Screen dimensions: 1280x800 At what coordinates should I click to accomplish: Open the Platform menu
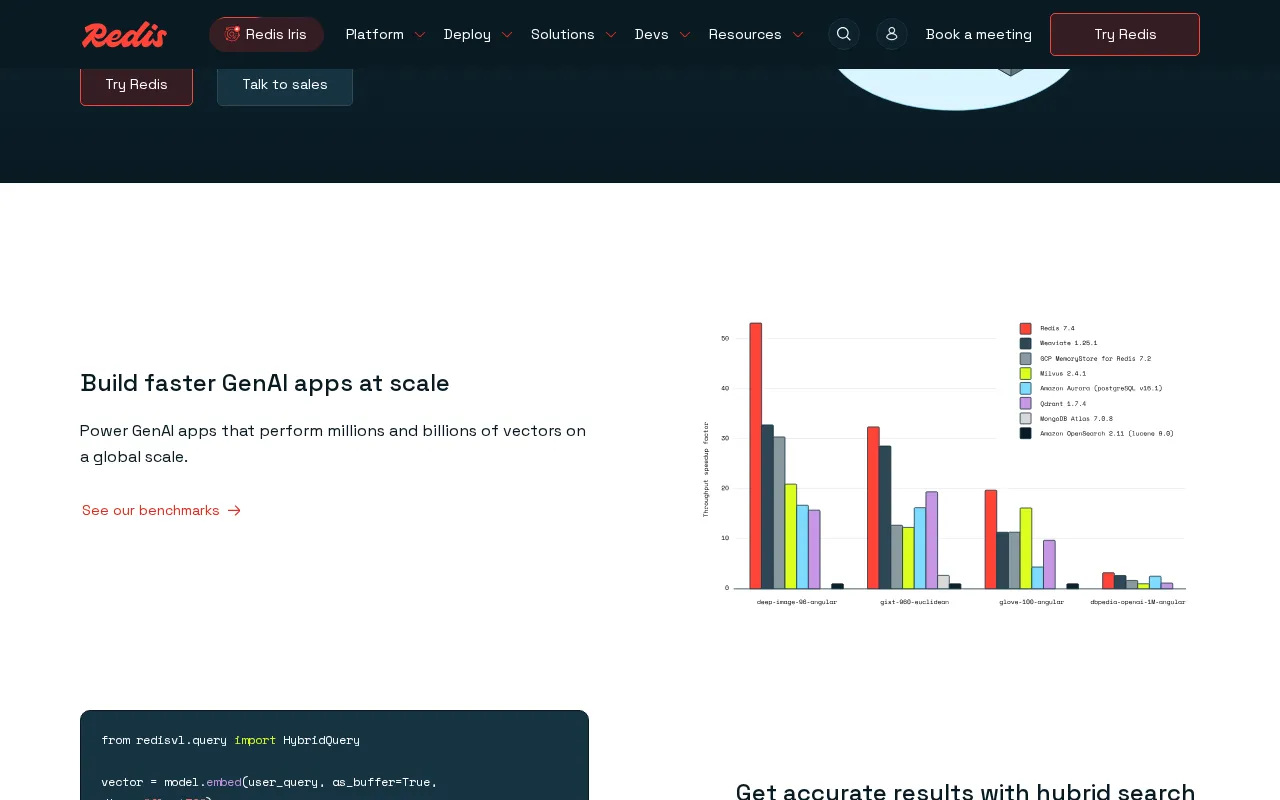tap(385, 34)
